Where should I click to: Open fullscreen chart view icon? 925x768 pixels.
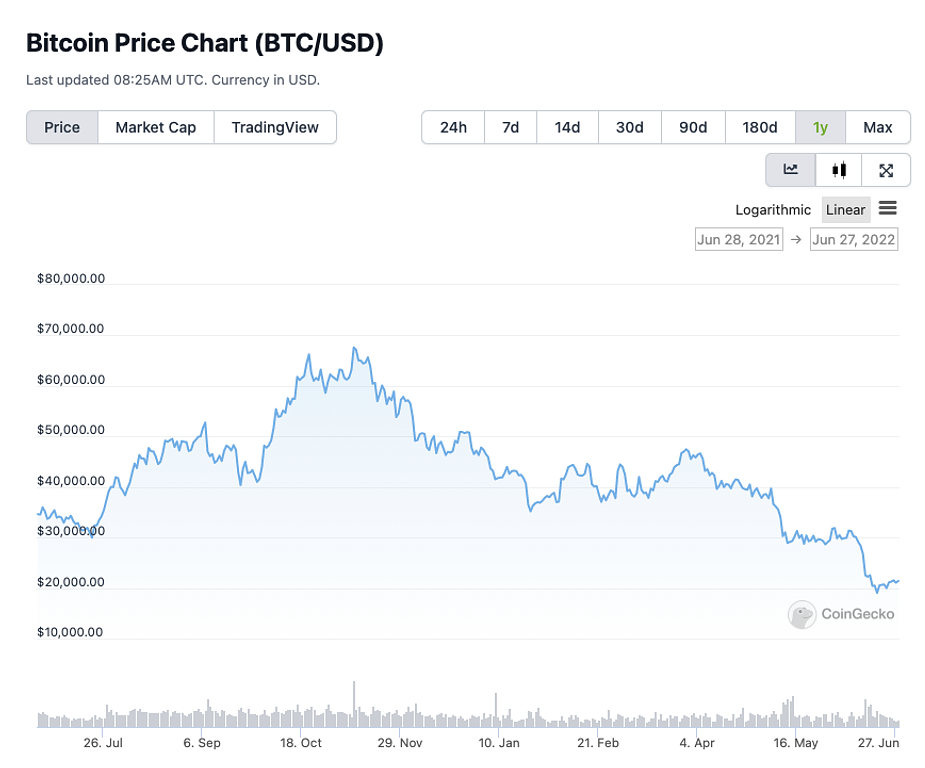coord(886,170)
